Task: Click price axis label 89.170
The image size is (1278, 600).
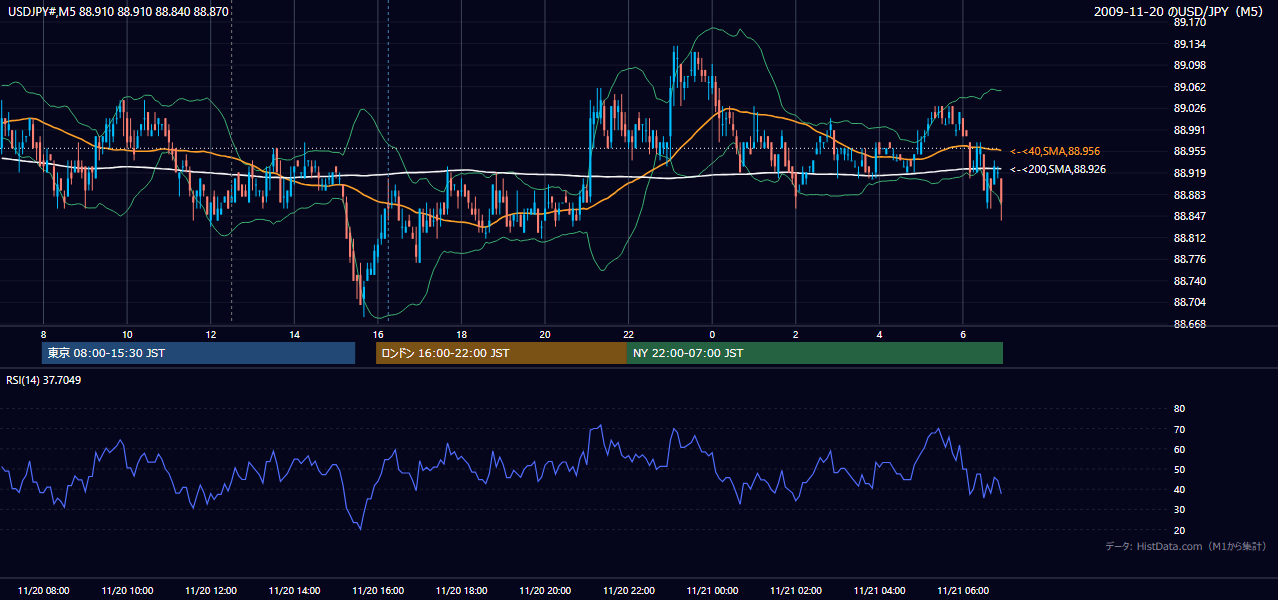Action: 1189,22
